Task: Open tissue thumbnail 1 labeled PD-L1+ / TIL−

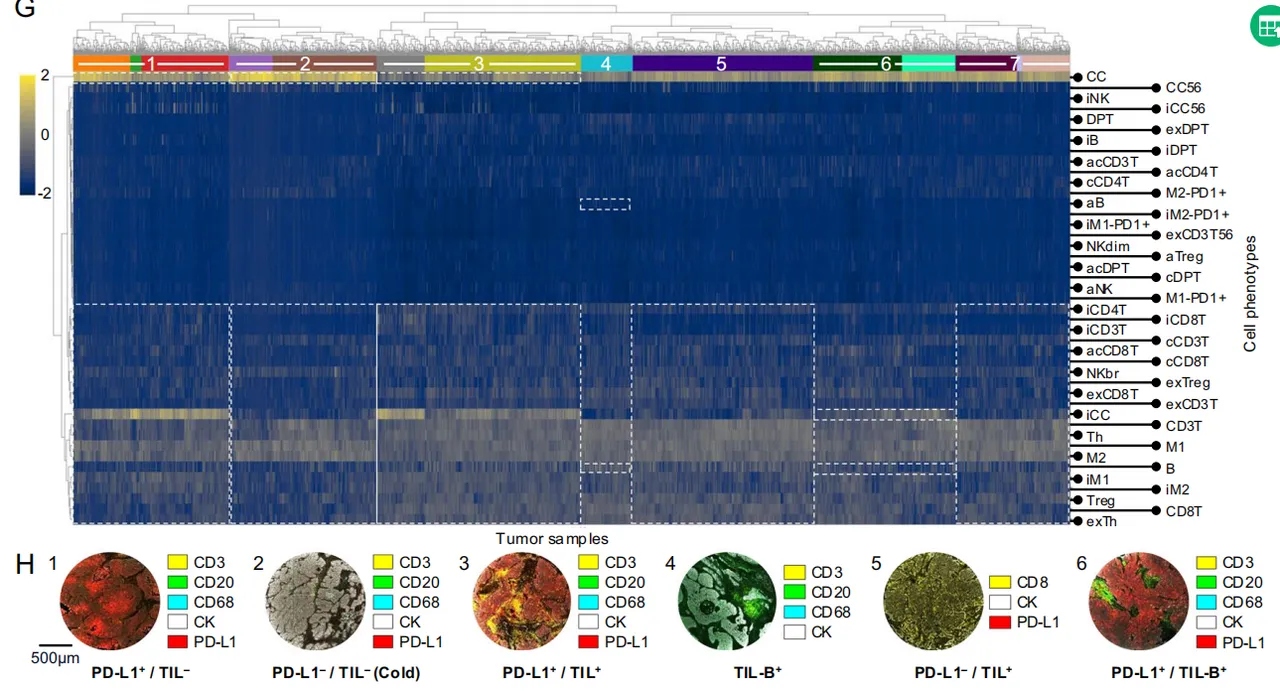Action: (110, 602)
